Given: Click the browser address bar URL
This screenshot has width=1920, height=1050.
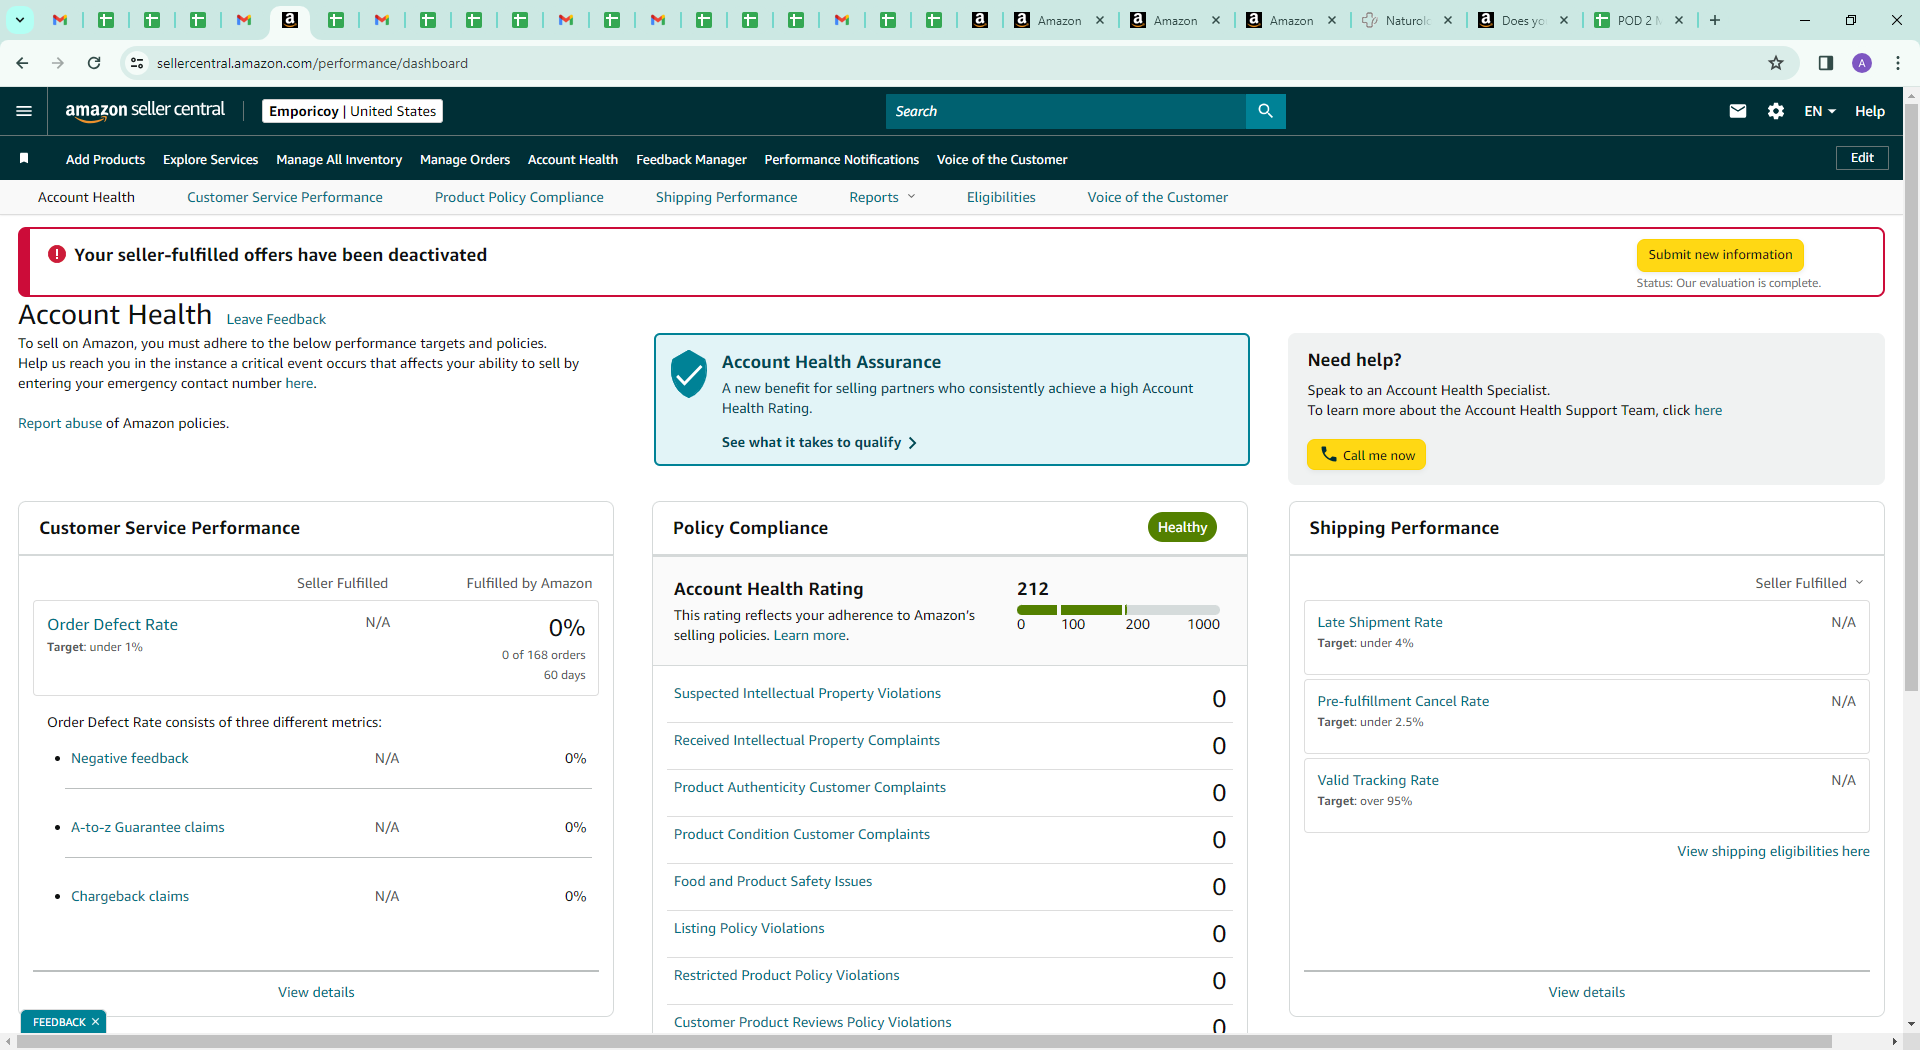Looking at the screenshot, I should [x=312, y=63].
